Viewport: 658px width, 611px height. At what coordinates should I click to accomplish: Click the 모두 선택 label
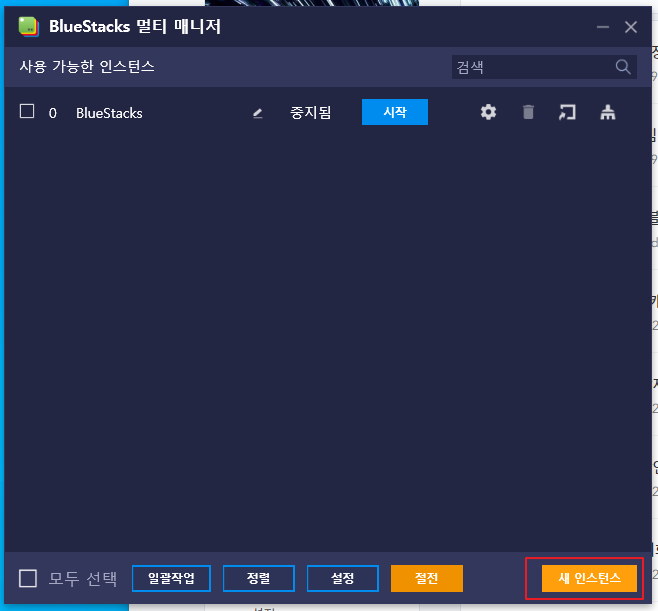(x=83, y=579)
